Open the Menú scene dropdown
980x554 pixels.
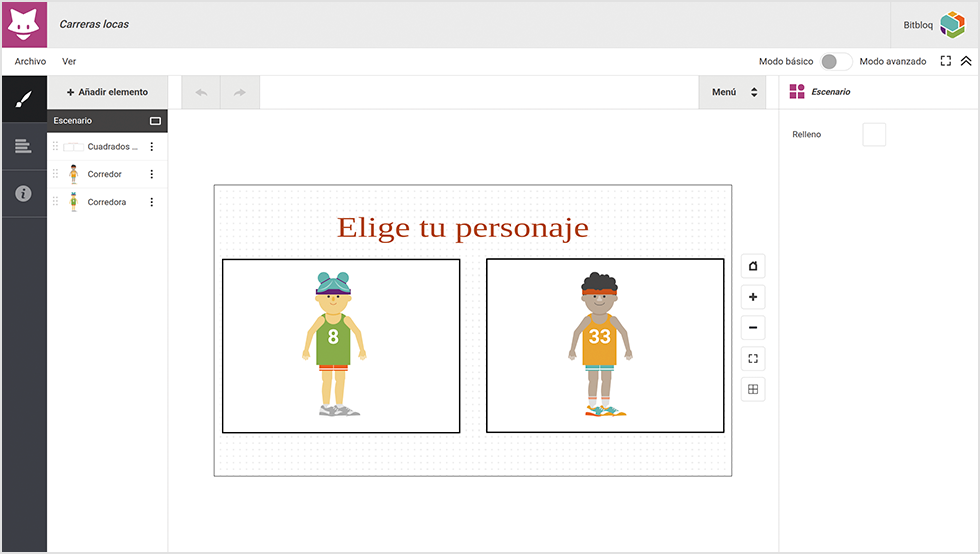click(x=732, y=93)
